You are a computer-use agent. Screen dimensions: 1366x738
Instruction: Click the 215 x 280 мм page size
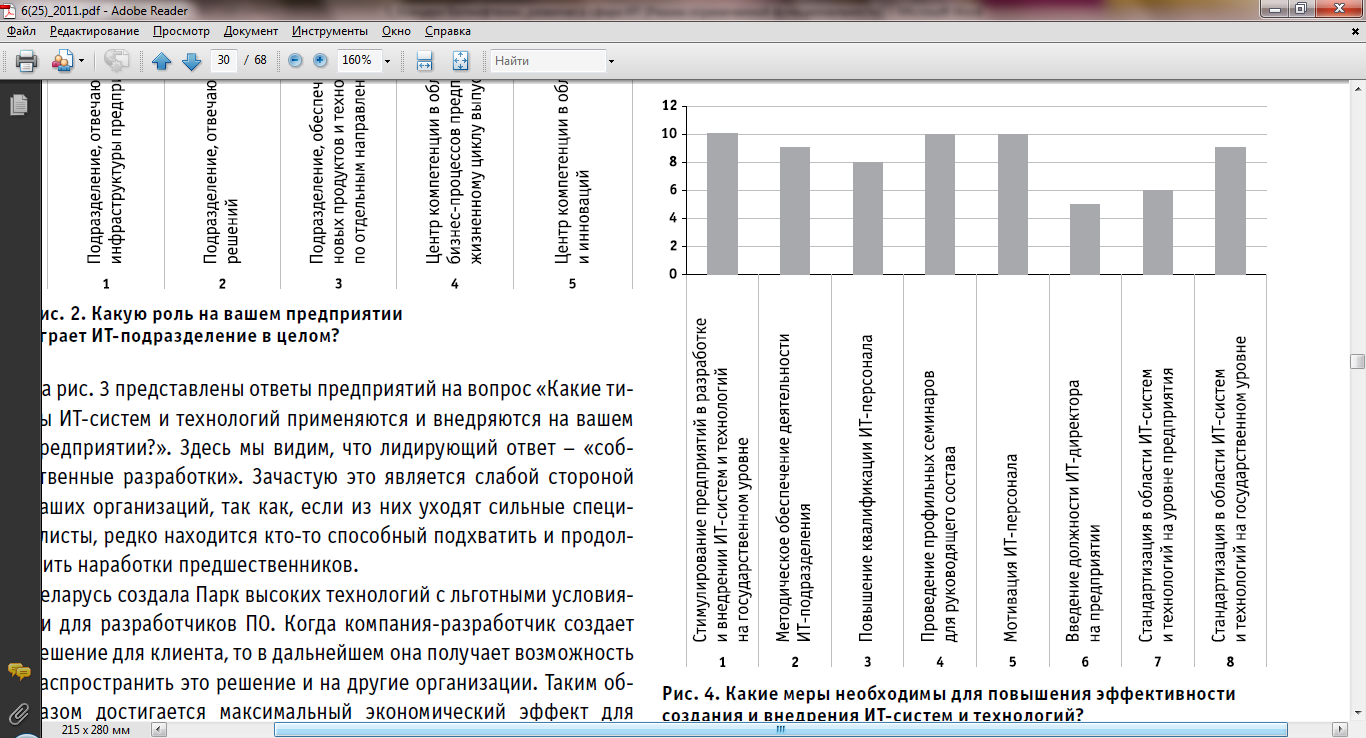96,731
